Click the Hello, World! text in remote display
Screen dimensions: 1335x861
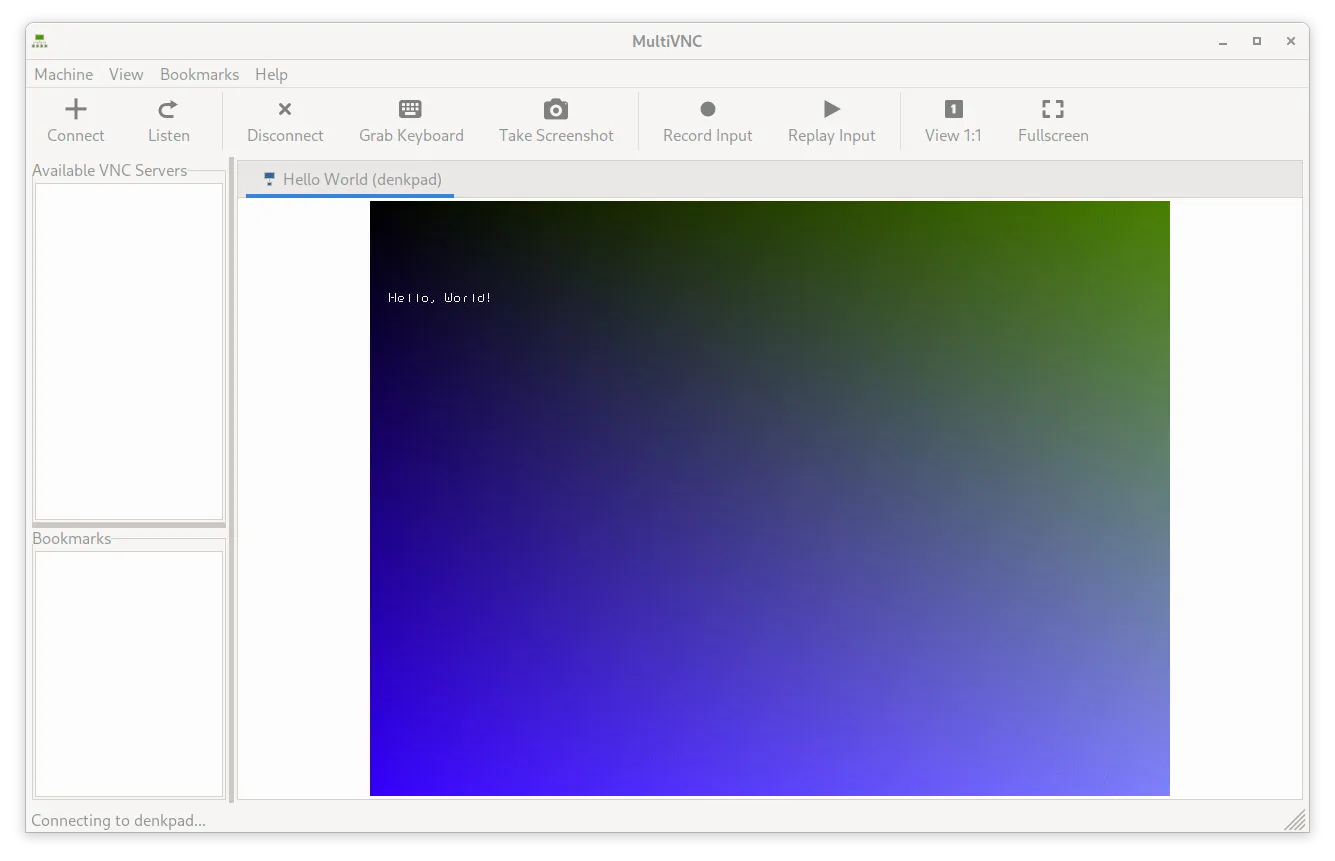tap(439, 298)
